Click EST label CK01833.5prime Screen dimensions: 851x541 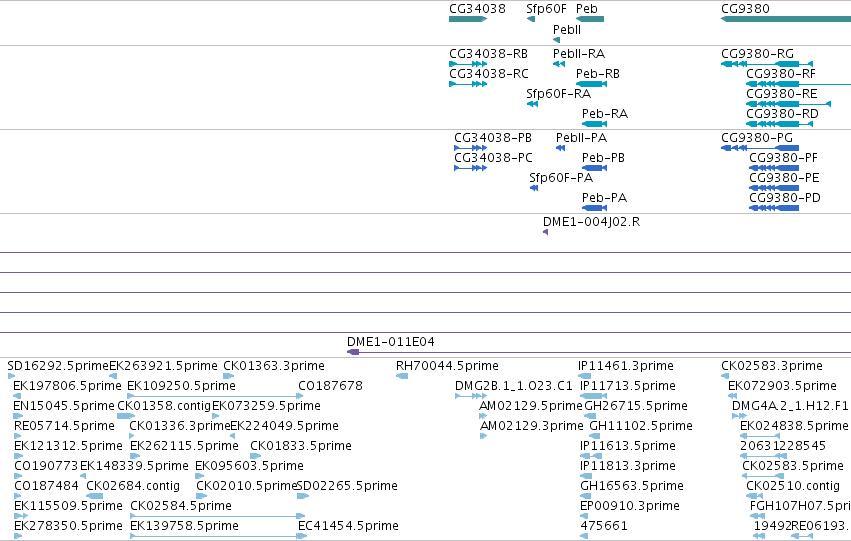[x=301, y=446]
